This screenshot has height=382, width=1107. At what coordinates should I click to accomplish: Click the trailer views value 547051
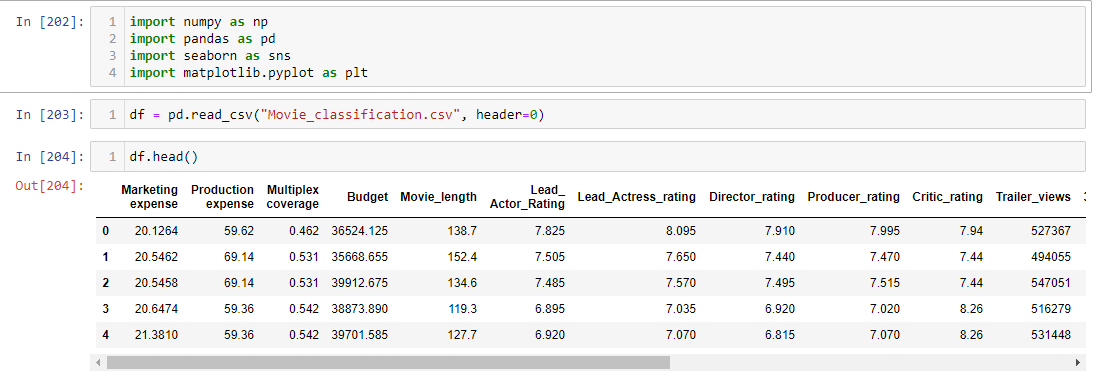pyautogui.click(x=1051, y=283)
